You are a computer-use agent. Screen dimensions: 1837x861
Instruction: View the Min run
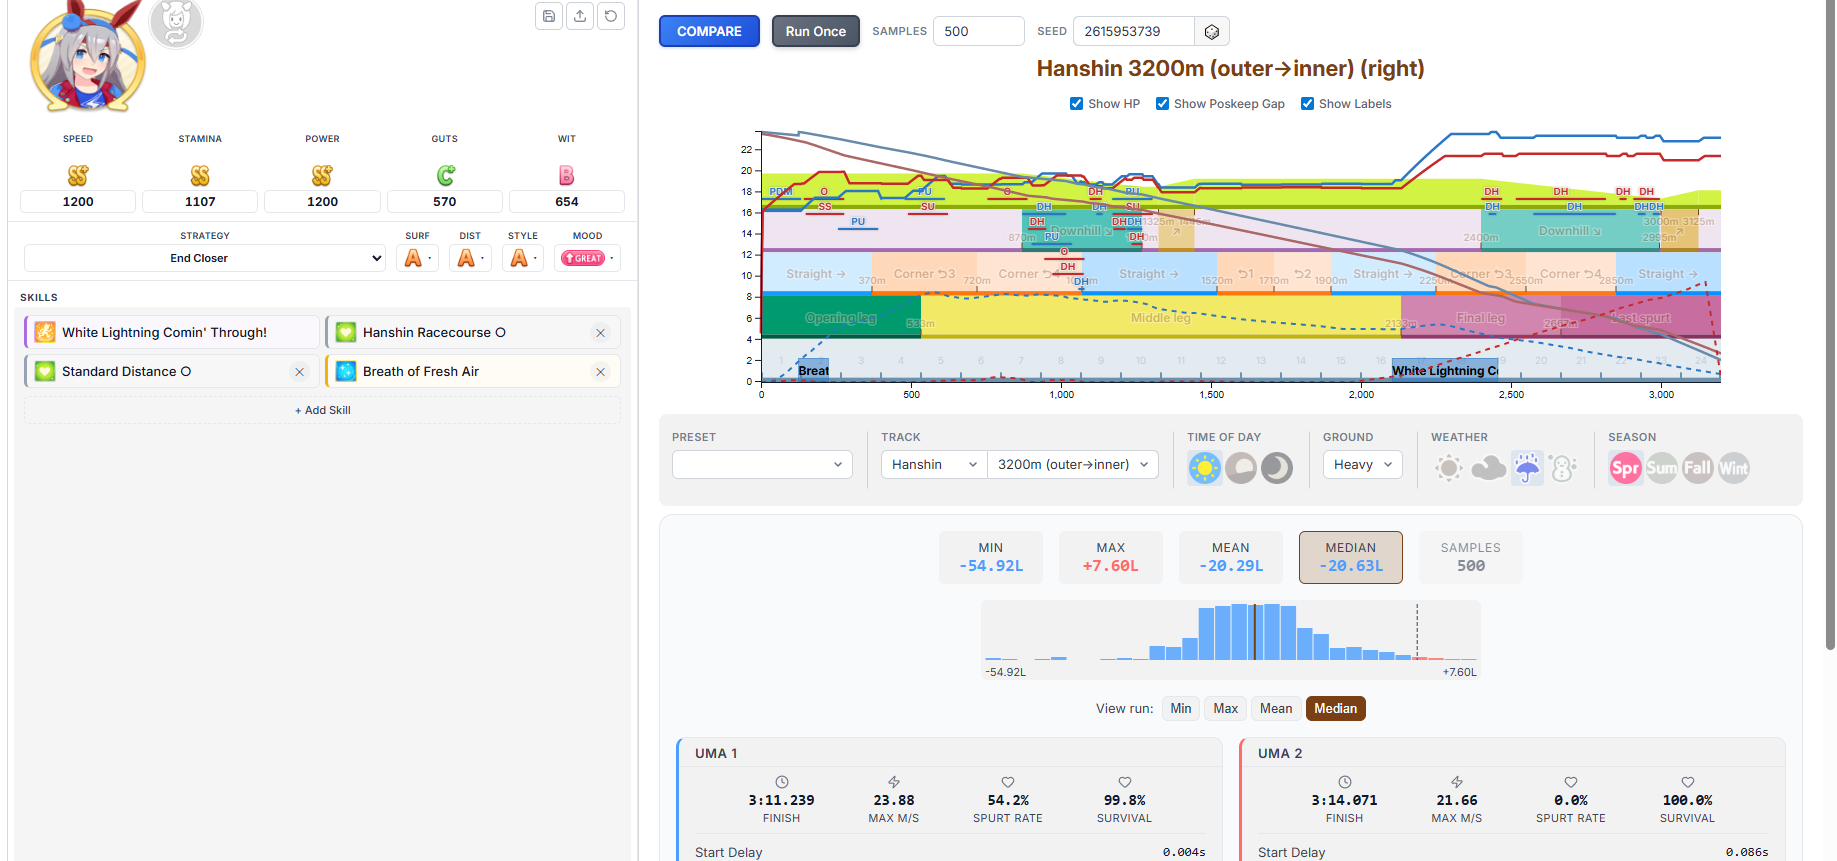[x=1181, y=709]
